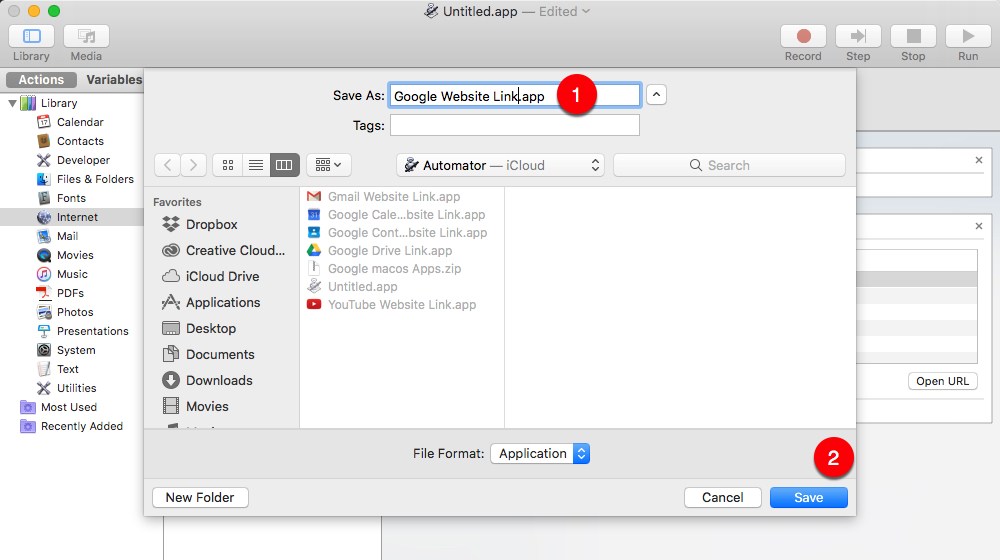Click the Library toolbar icon

pos(31,36)
